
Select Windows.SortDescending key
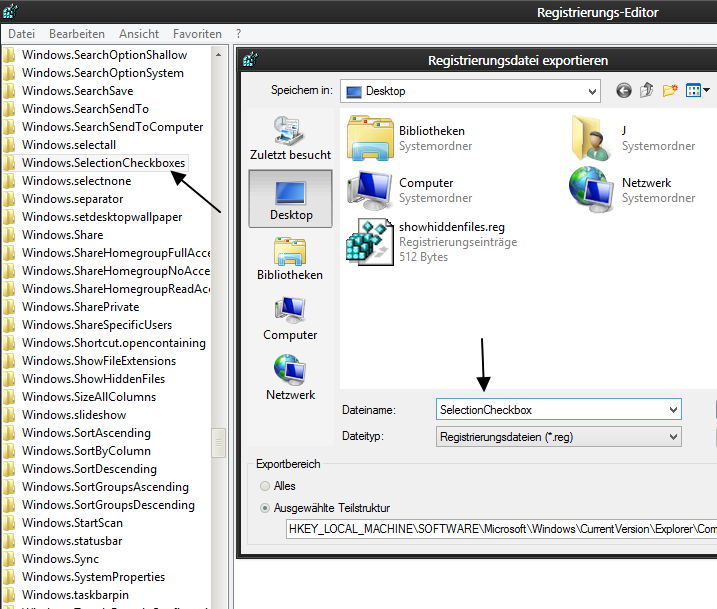[90, 469]
